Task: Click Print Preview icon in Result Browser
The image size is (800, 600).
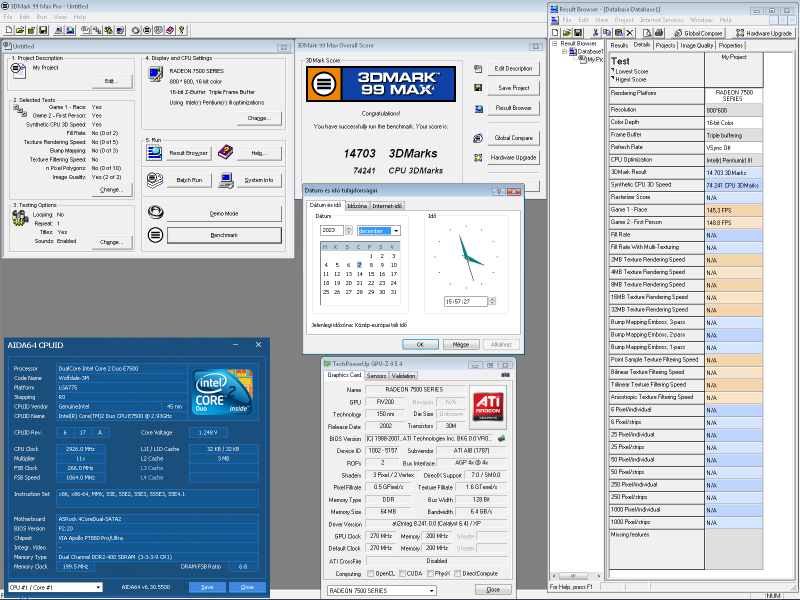Action: coord(647,33)
